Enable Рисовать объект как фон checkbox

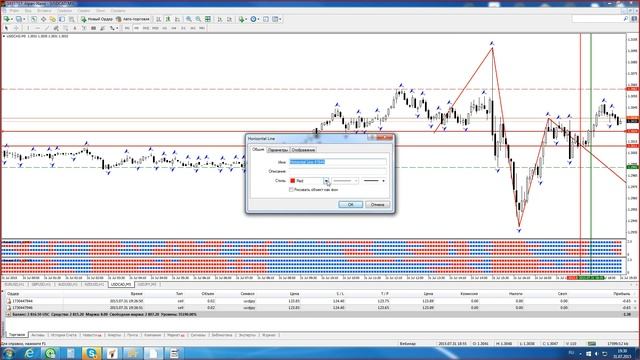(291, 190)
